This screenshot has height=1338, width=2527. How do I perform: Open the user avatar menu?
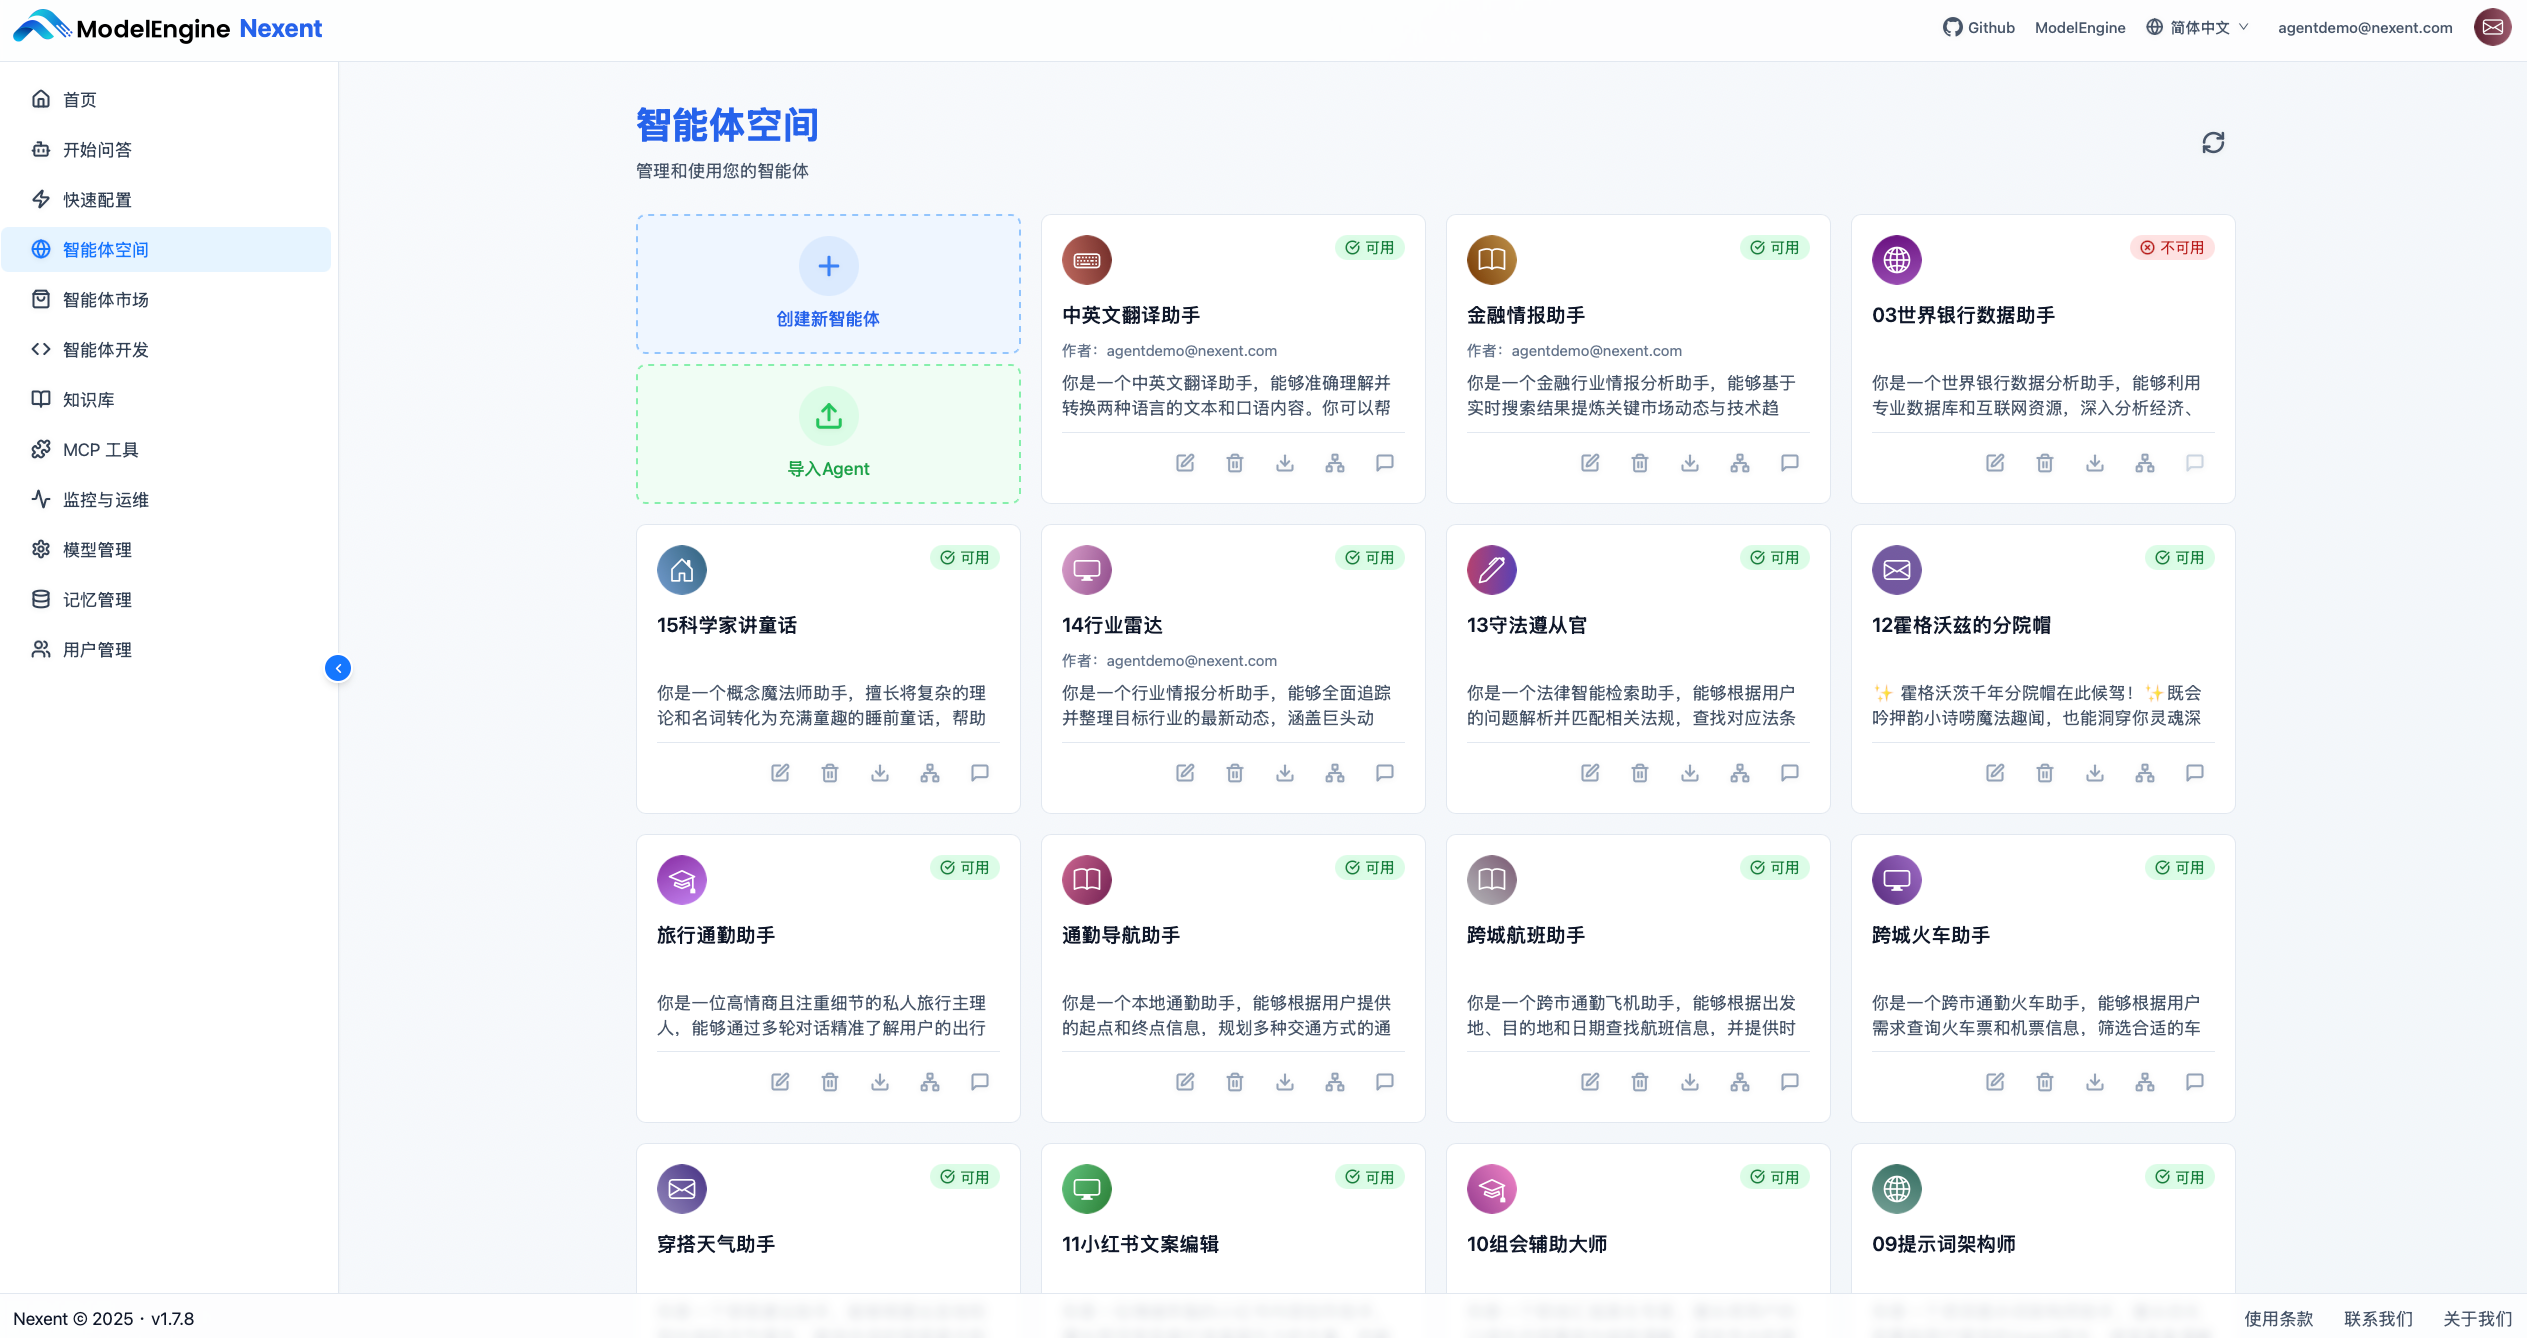tap(2492, 27)
